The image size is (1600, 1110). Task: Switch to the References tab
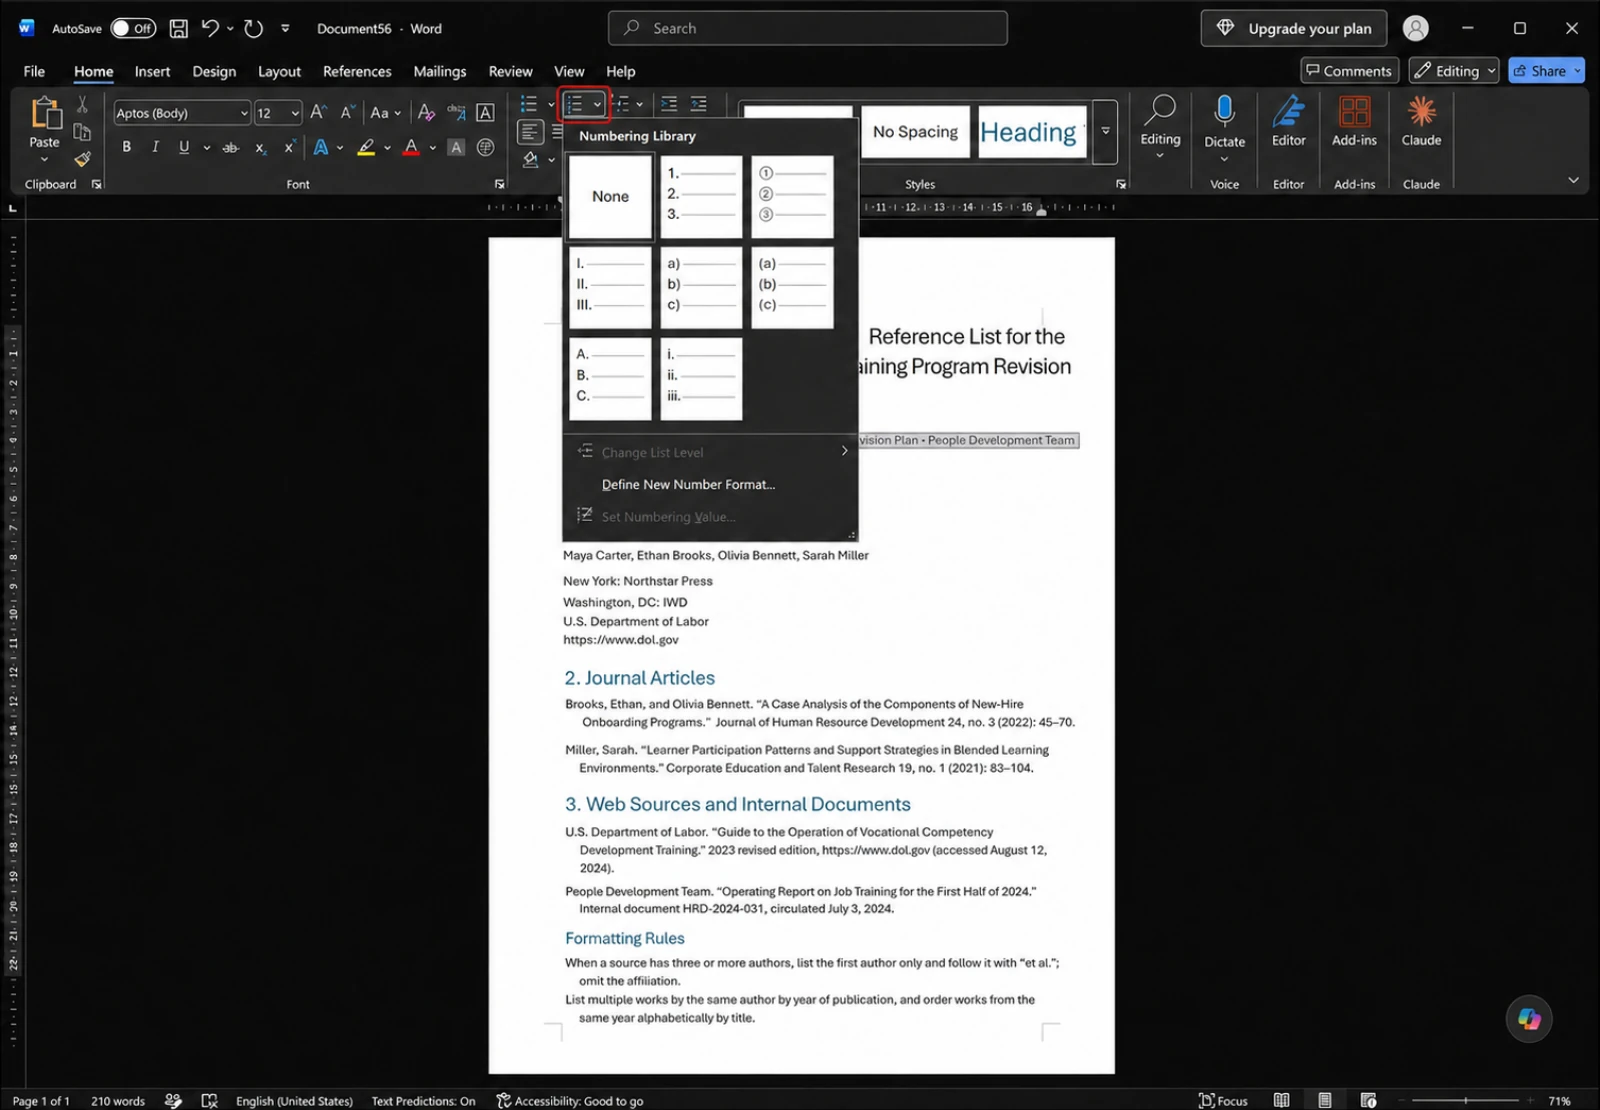(x=357, y=71)
